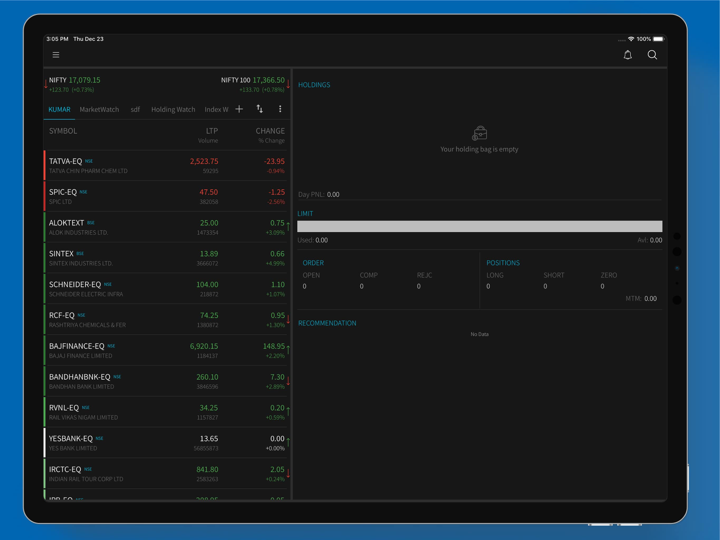Tap the battery icon in status bar
The height and width of the screenshot is (540, 720).
[658, 39]
